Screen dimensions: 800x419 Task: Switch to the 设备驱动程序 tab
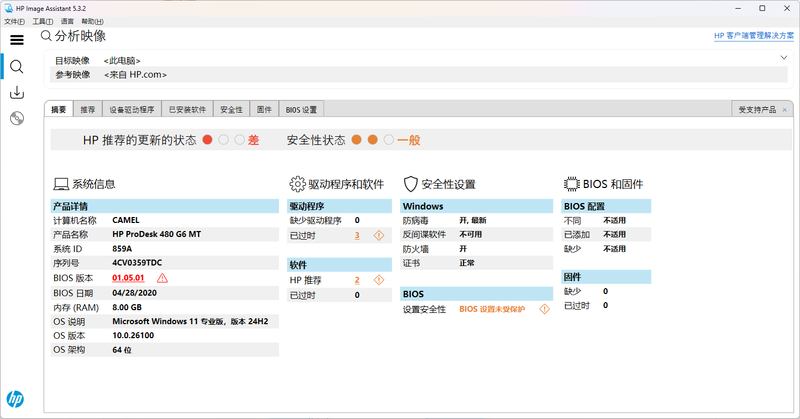click(x=132, y=109)
